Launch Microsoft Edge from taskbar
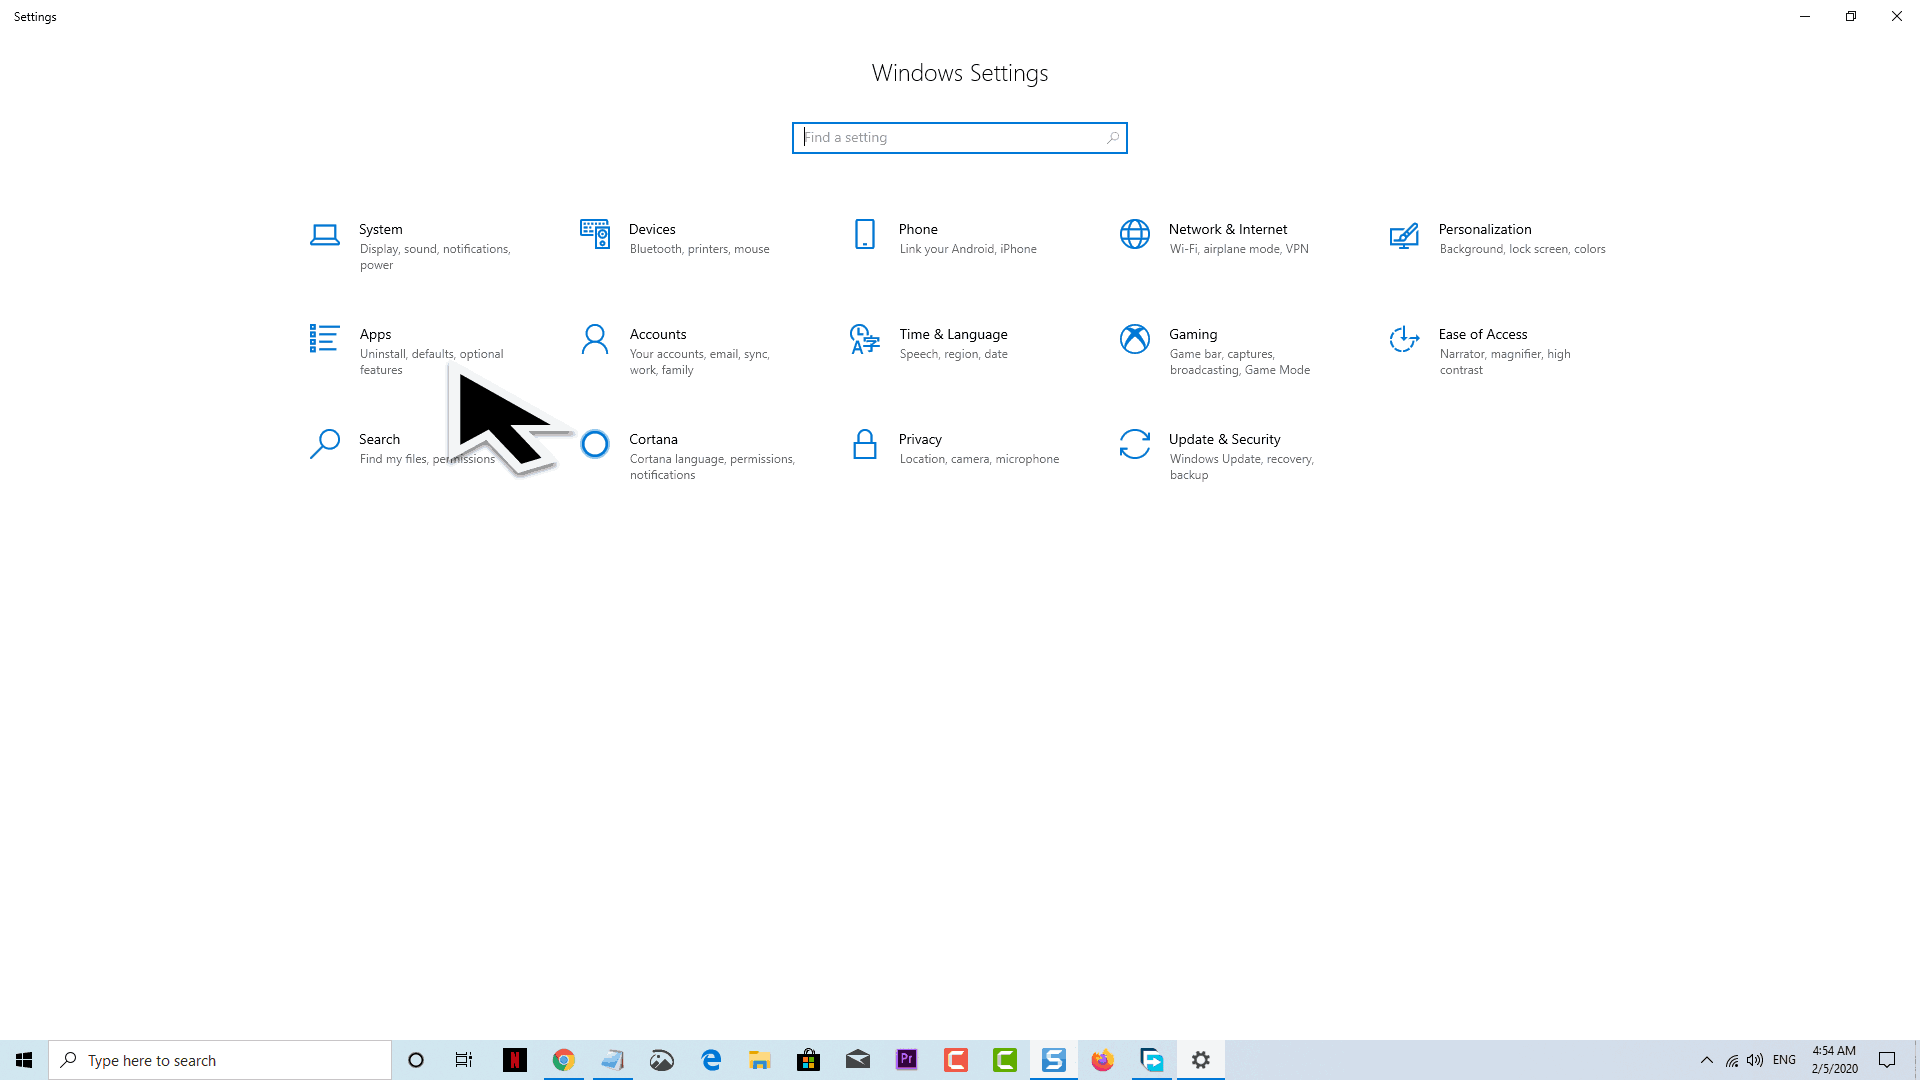 711,1060
